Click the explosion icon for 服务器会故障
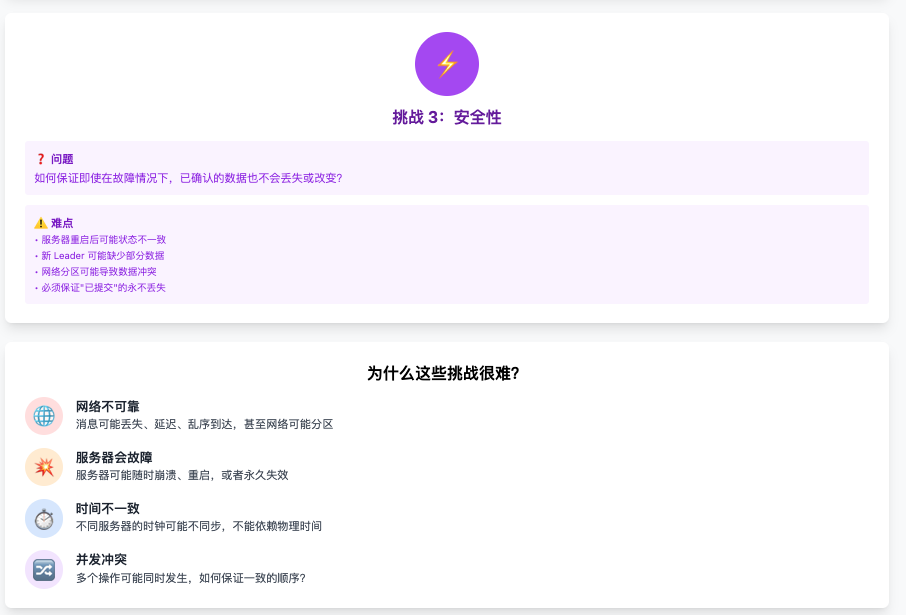 [44, 467]
